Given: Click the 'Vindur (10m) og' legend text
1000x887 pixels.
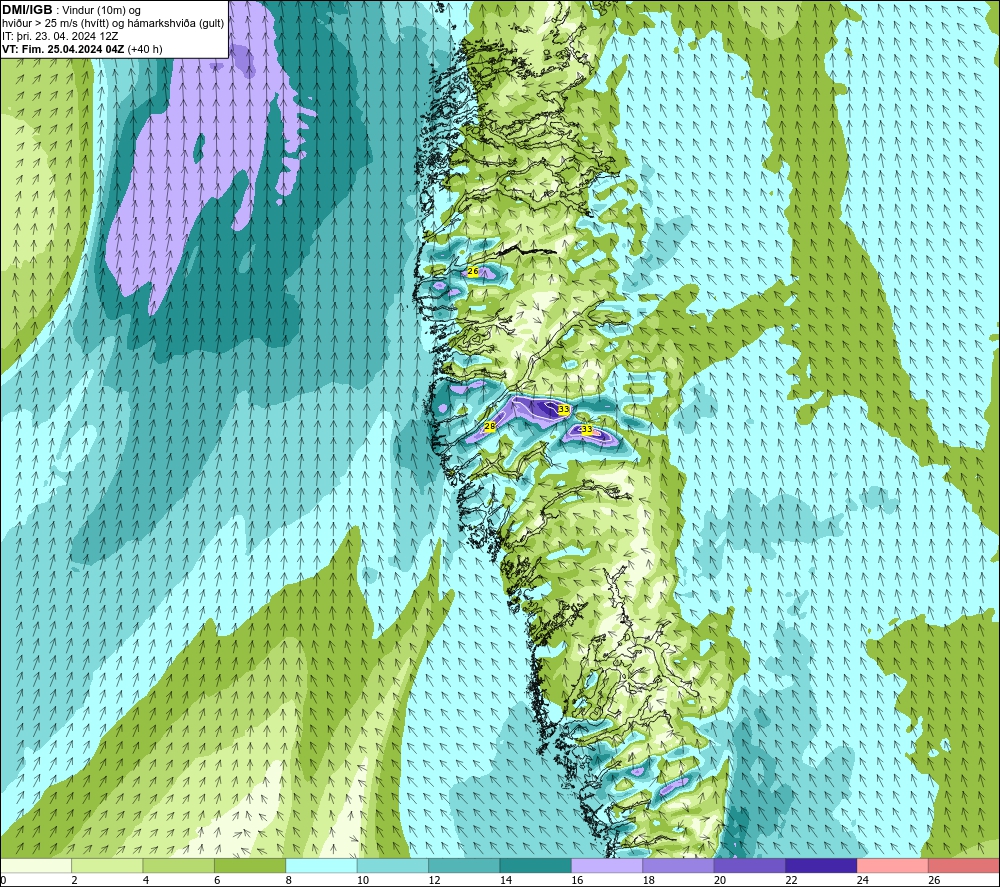Looking at the screenshot, I should point(102,11).
